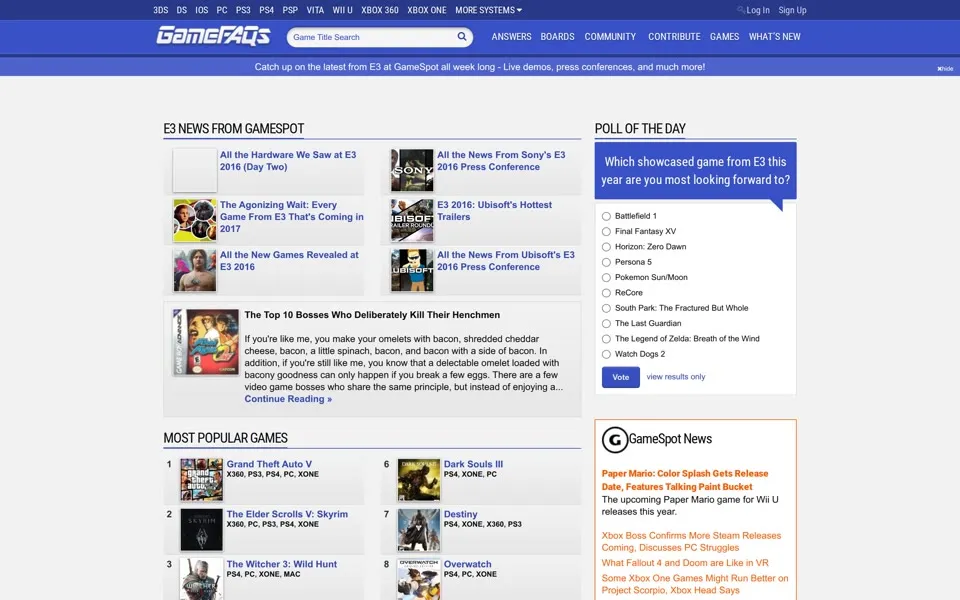Click the Sign Up link

point(792,10)
